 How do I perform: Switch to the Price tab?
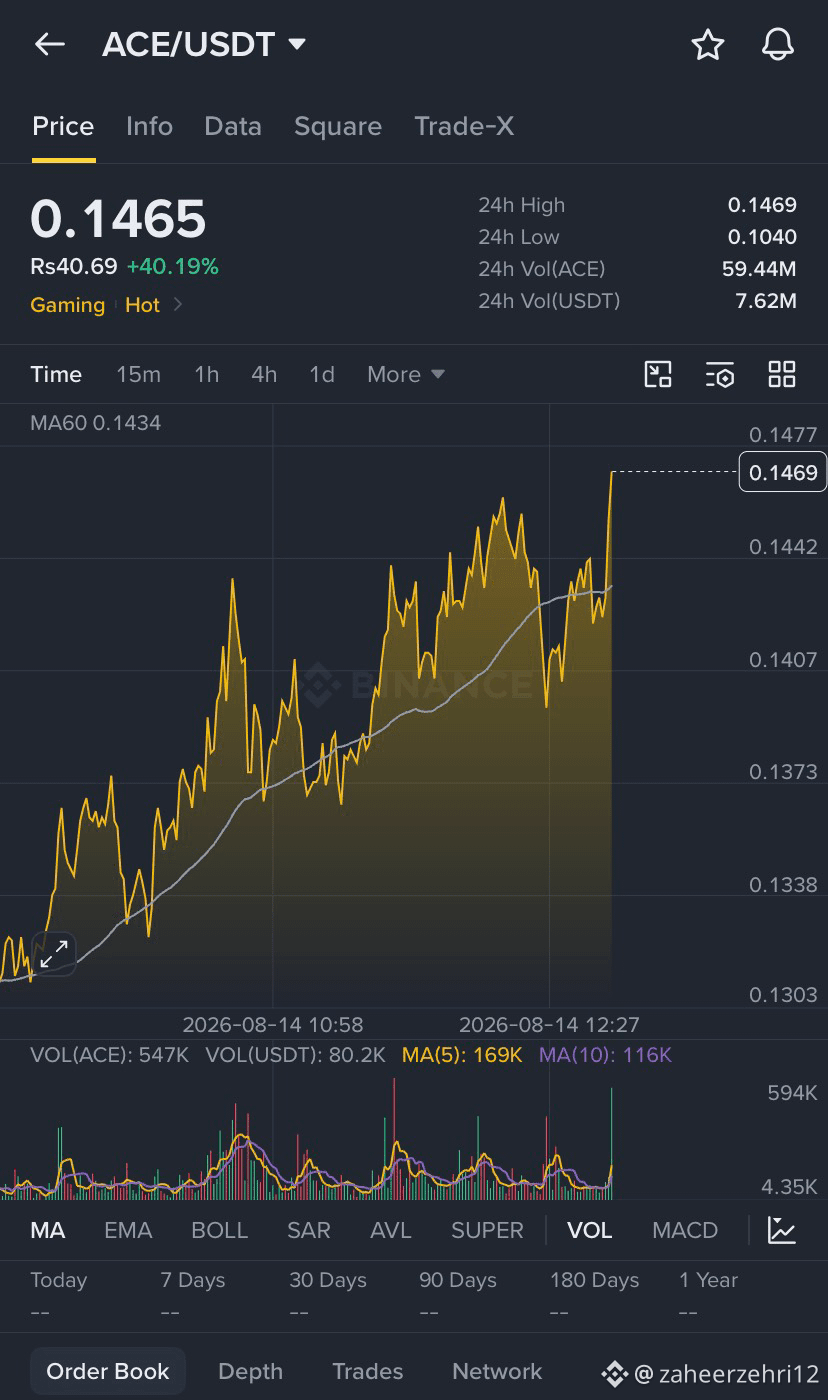63,127
